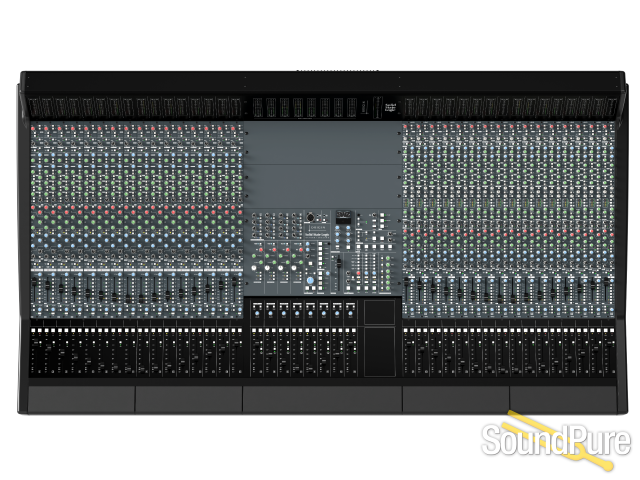
Task: Select the leftmost red knob in centre section
Action: point(261,250)
